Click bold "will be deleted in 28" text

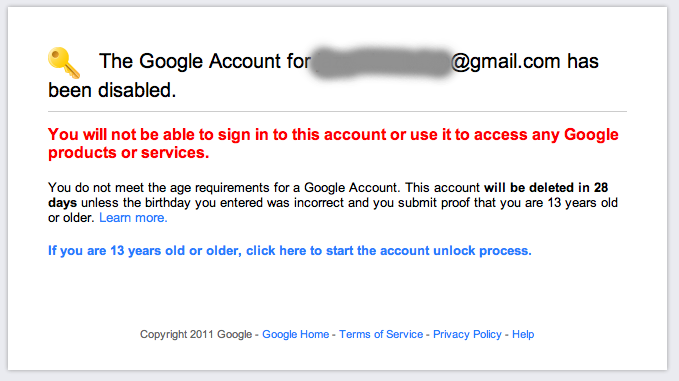[x=546, y=187]
